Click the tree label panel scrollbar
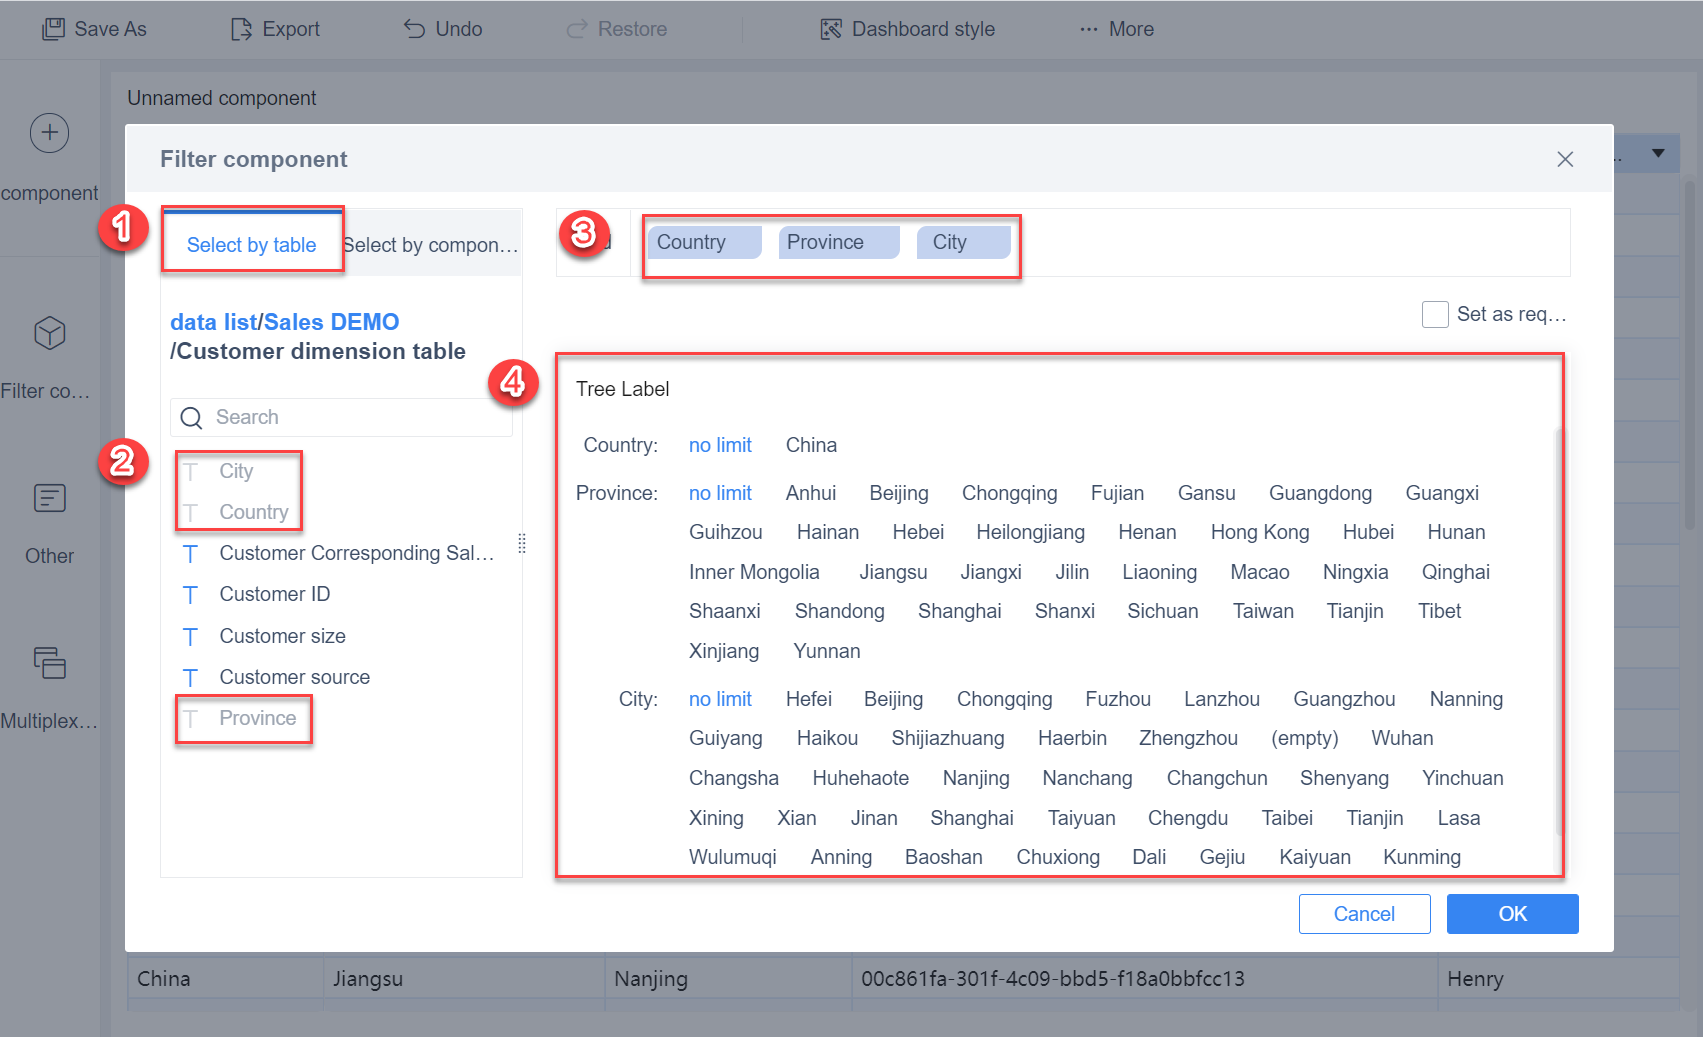This screenshot has width=1703, height=1037. pos(1558,630)
